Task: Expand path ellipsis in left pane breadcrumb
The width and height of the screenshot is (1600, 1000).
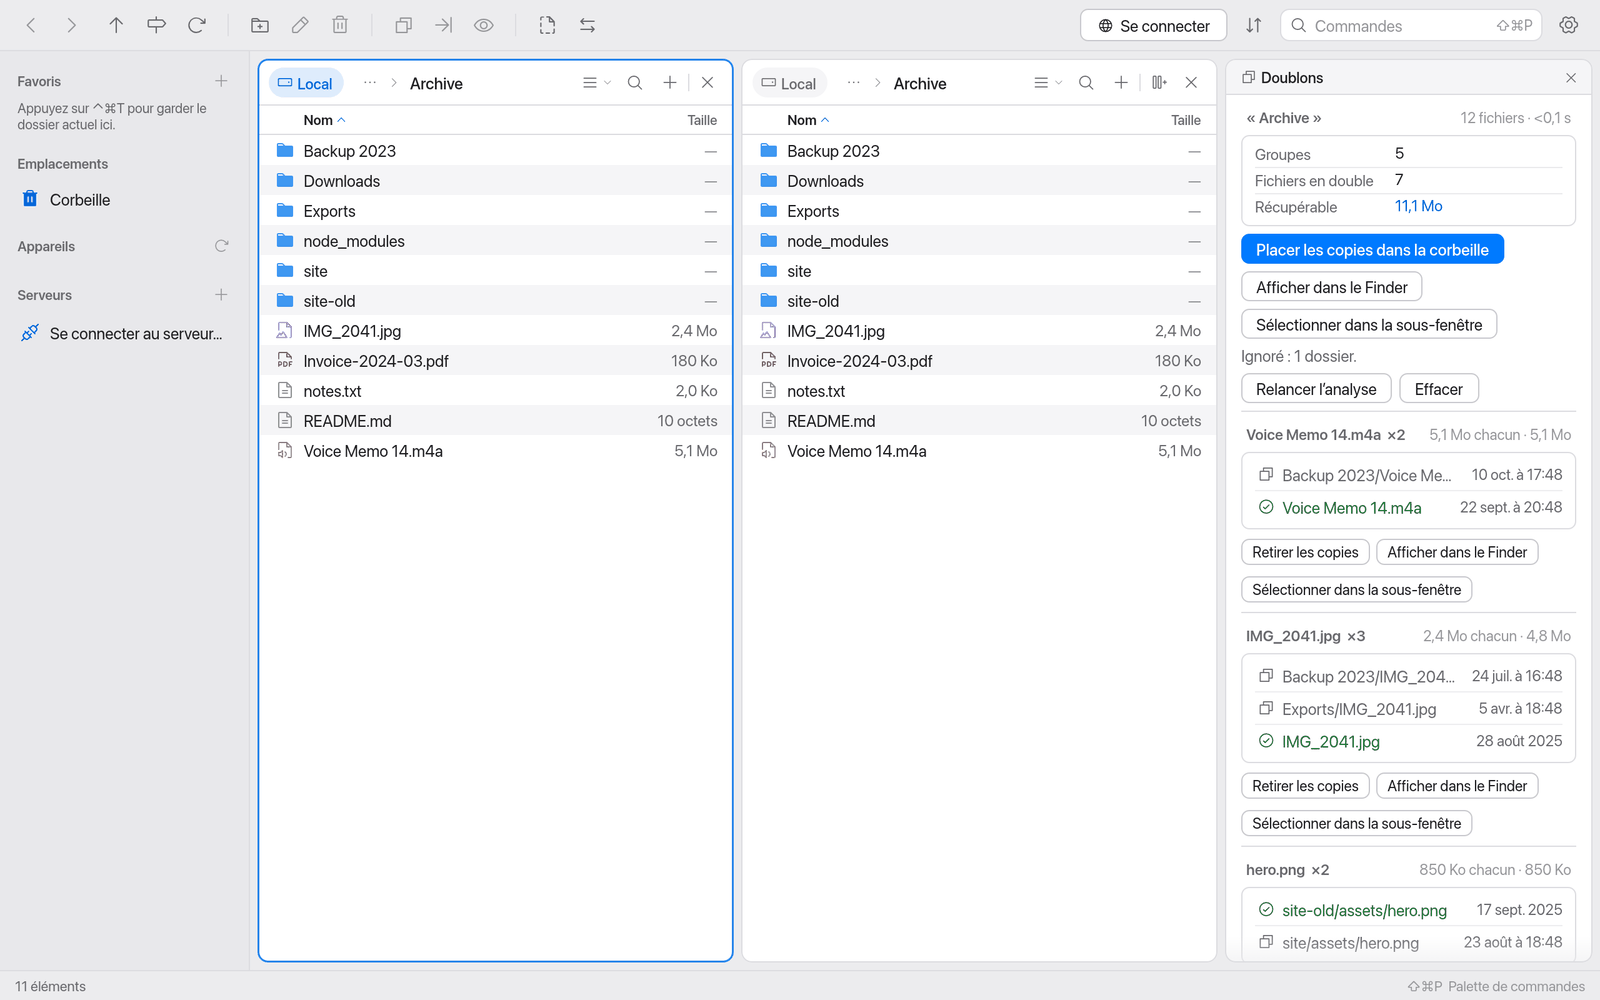Action: tap(370, 83)
